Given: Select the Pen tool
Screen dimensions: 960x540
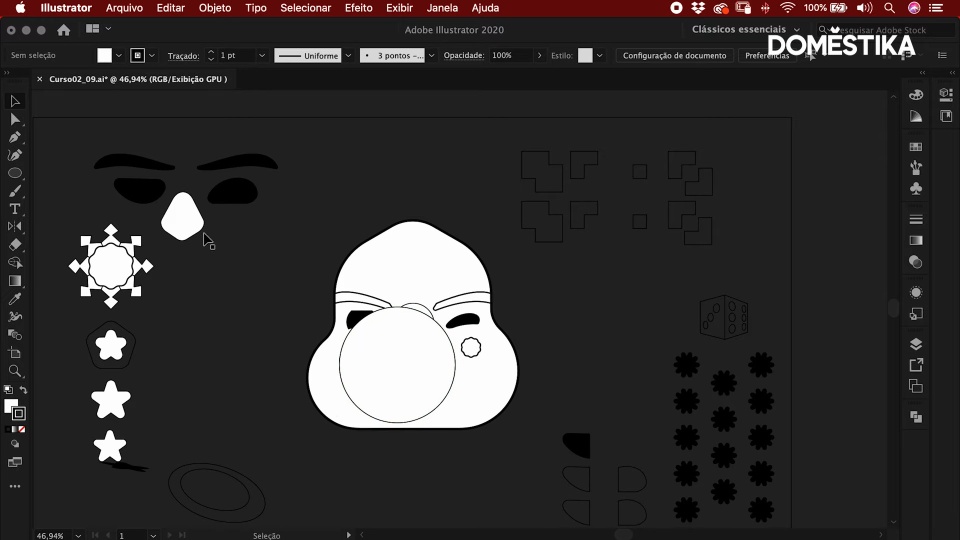Looking at the screenshot, I should point(15,137).
